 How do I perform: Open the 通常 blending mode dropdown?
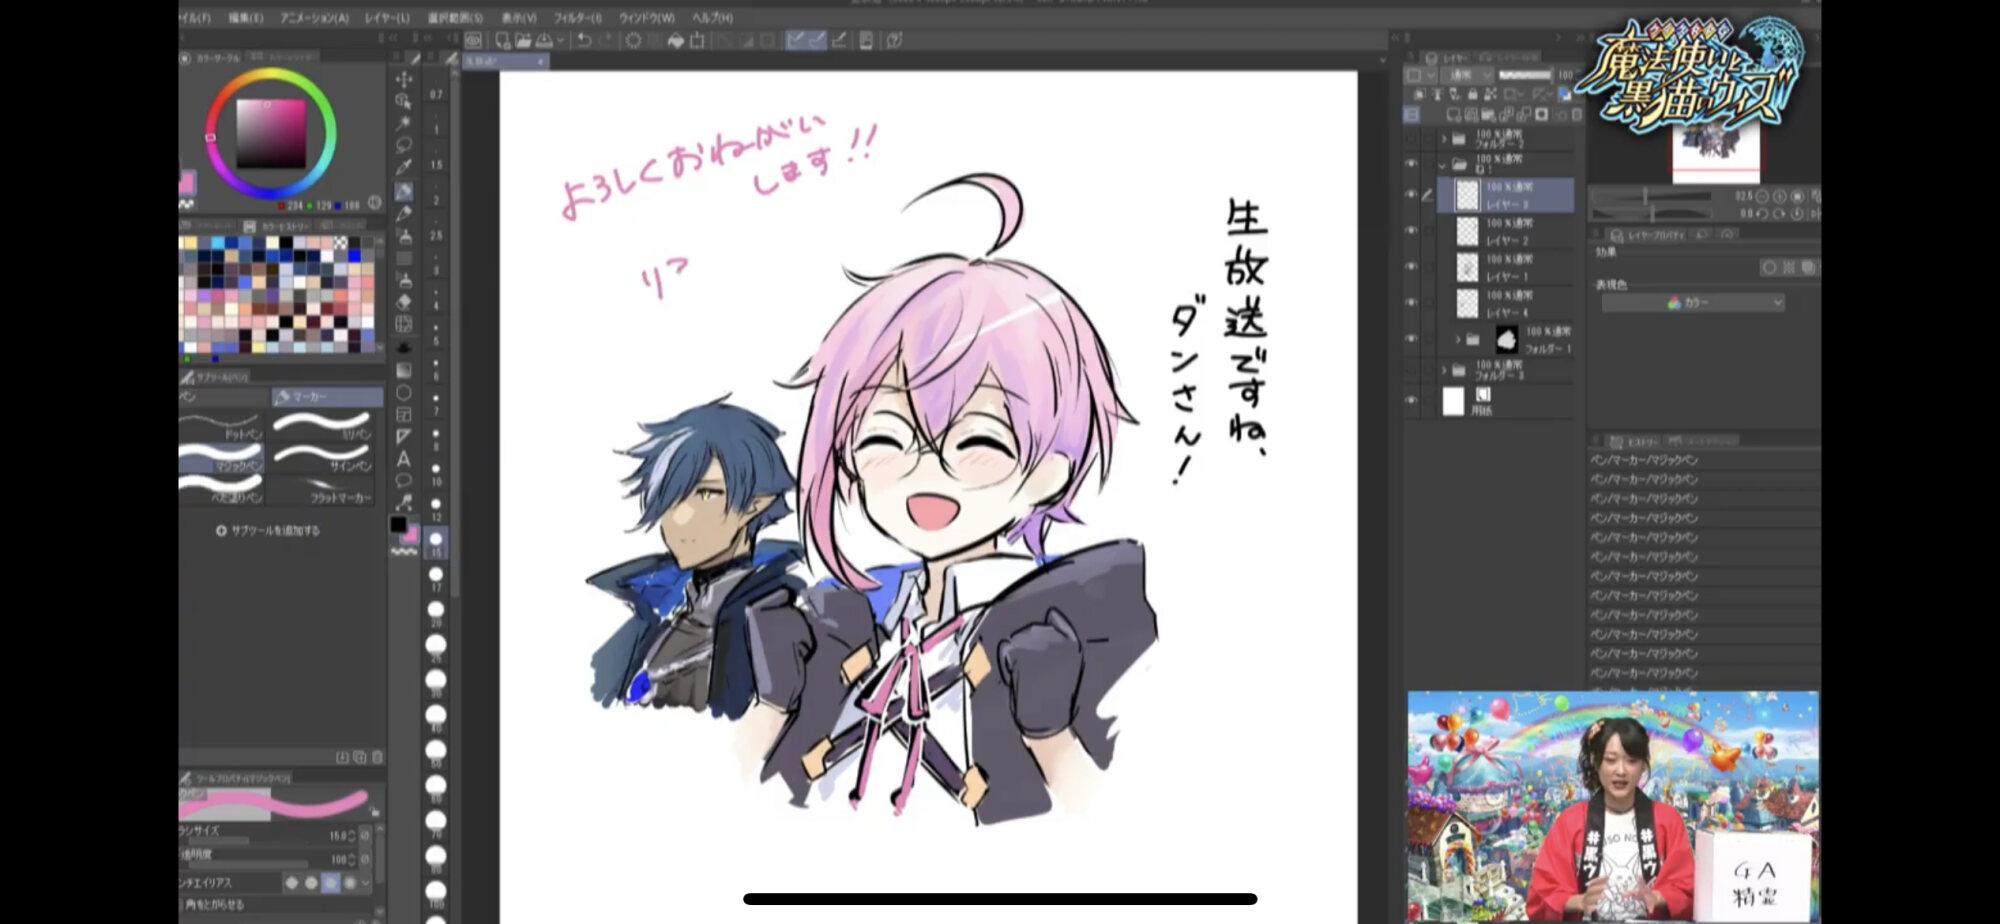pos(1468,75)
